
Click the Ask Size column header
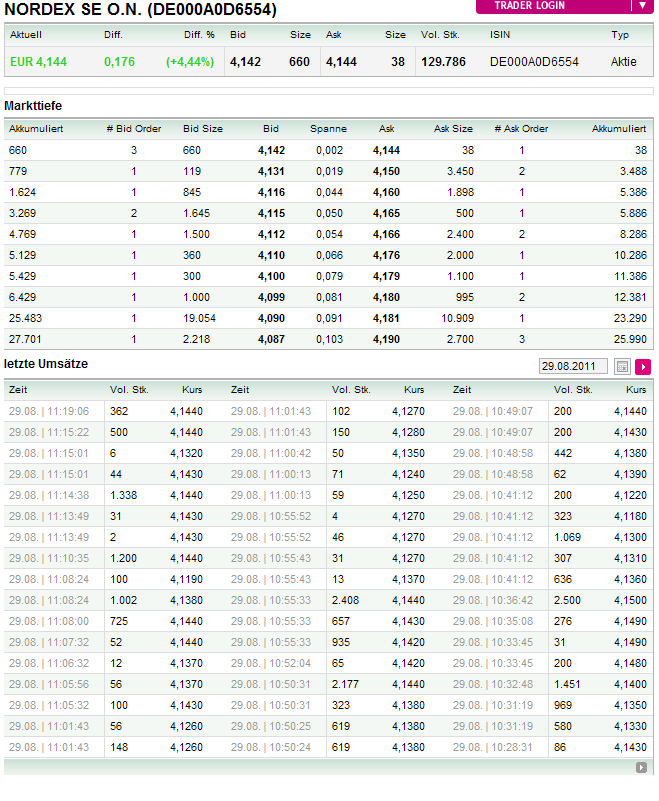click(x=453, y=128)
